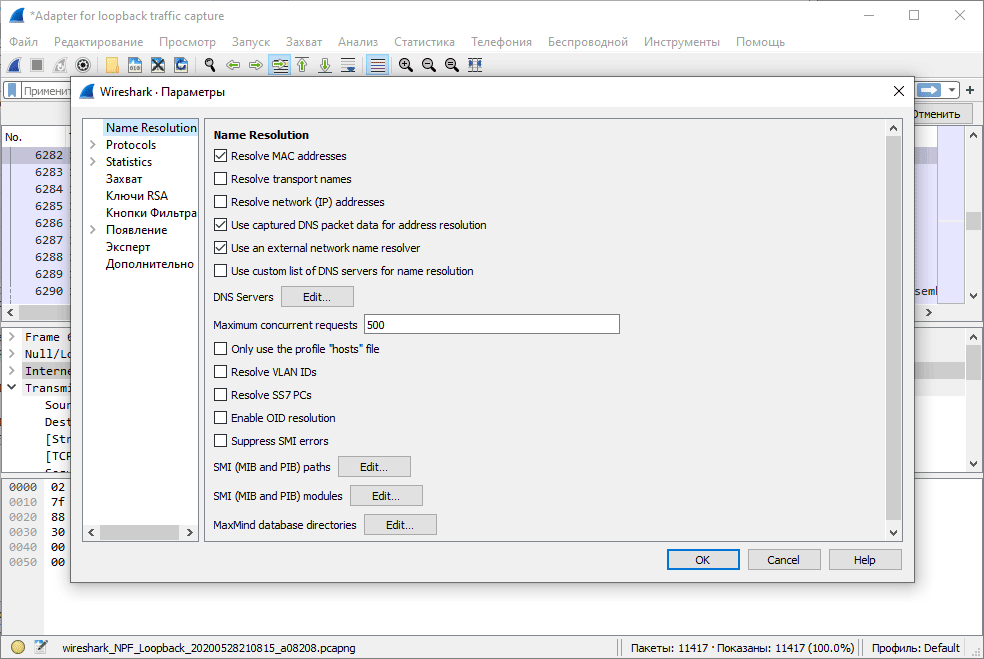Click the apply display filter arrow button
The image size is (984, 659).
coord(929,90)
